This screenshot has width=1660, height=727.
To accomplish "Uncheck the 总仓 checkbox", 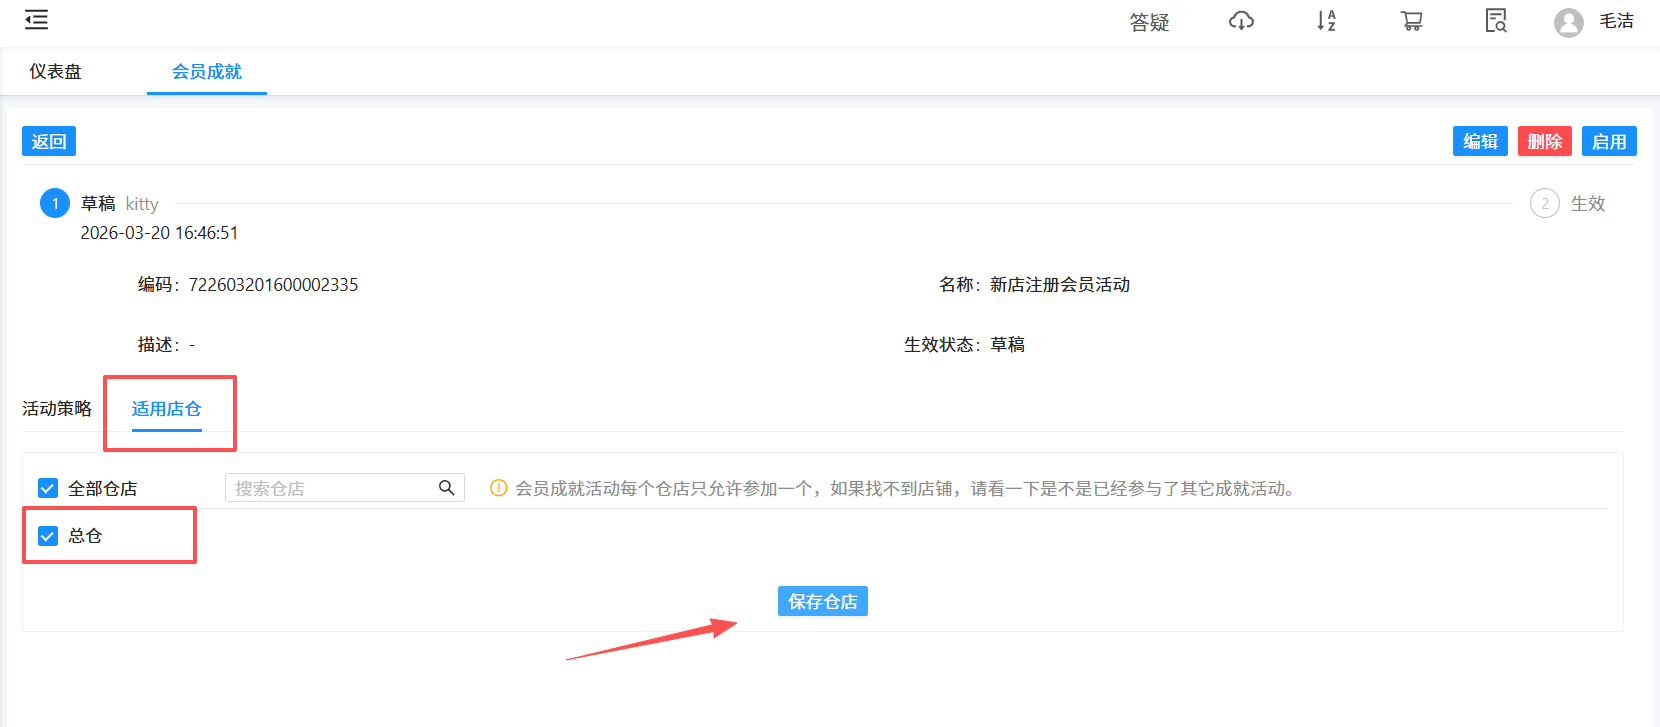I will [x=48, y=536].
